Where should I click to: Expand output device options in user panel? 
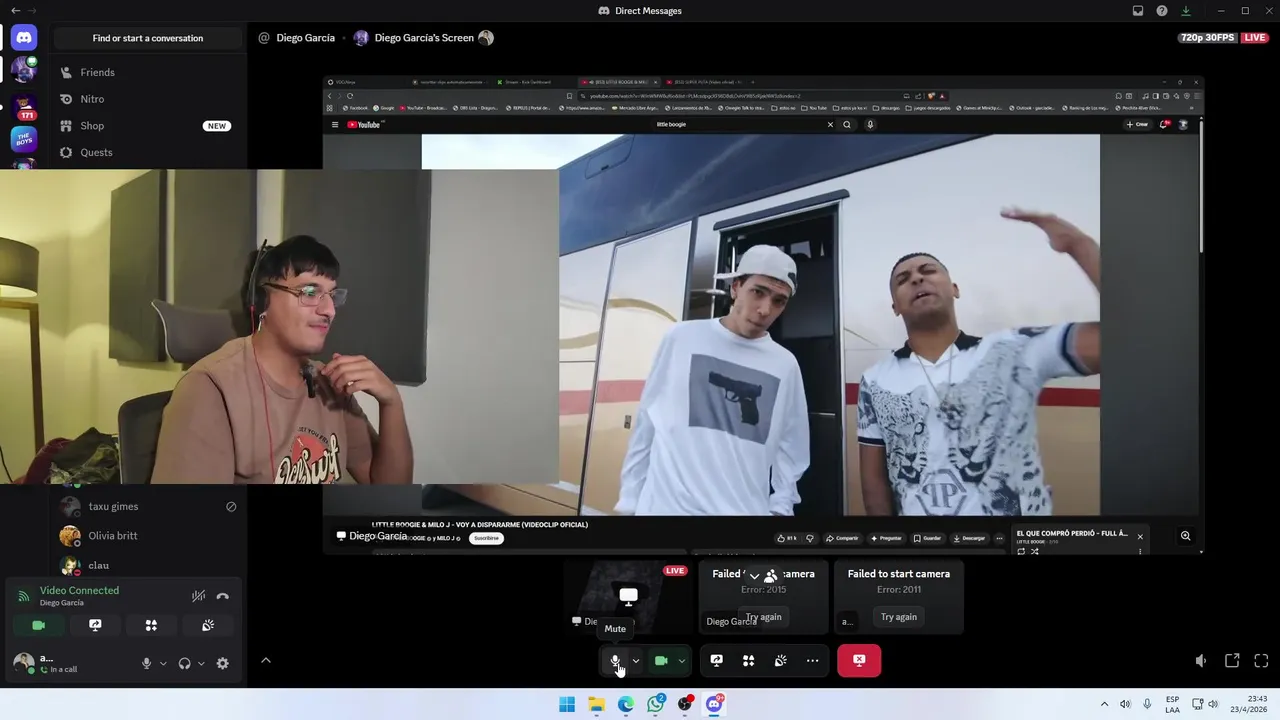click(x=201, y=663)
